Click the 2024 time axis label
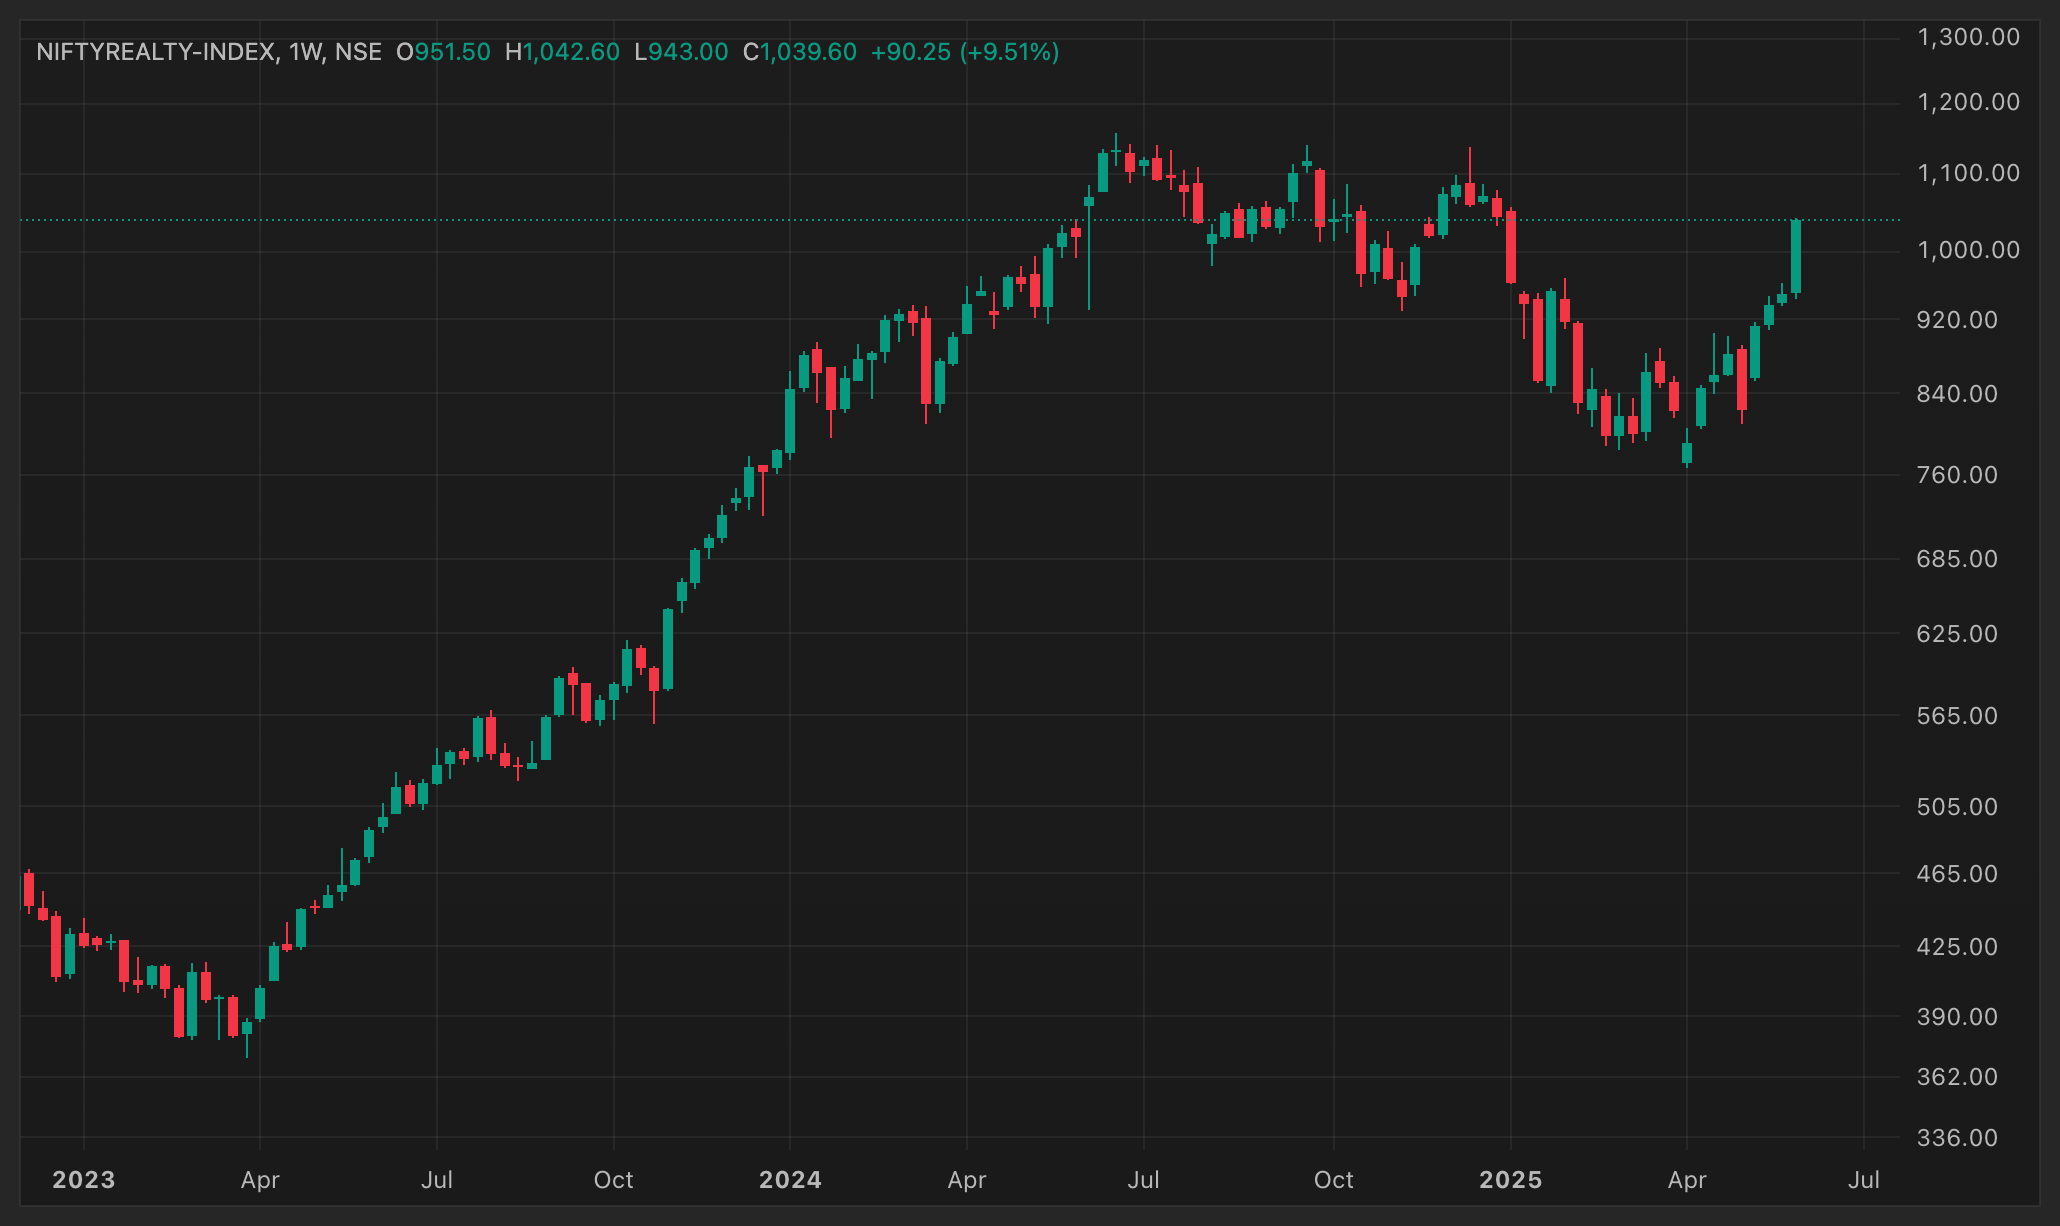Image resolution: width=2060 pixels, height=1226 pixels. [x=790, y=1180]
